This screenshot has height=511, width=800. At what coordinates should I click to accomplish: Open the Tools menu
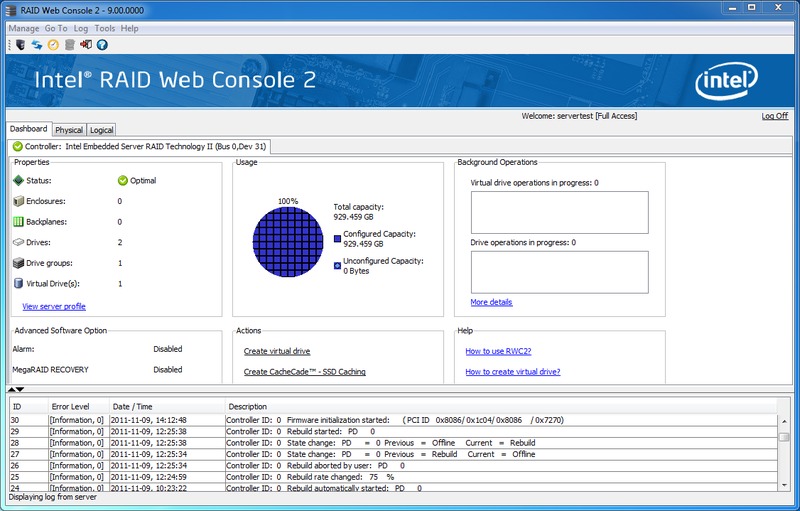pos(105,29)
